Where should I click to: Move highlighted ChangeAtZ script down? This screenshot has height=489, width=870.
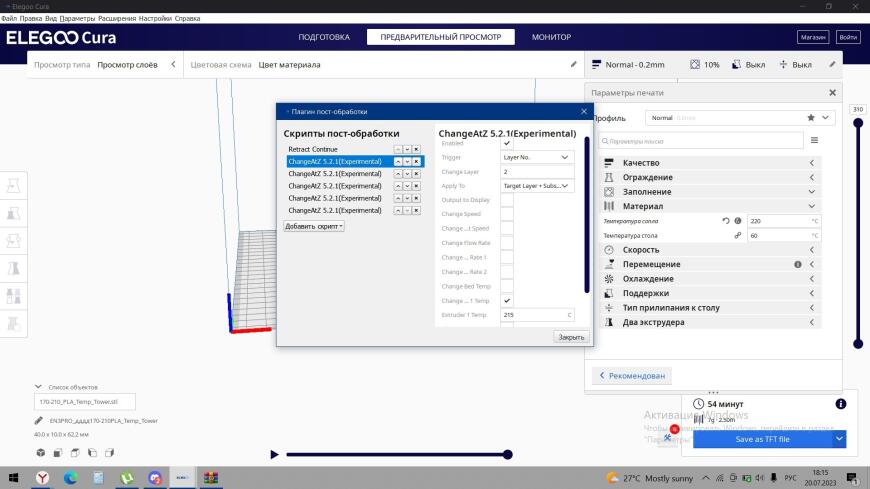point(407,162)
